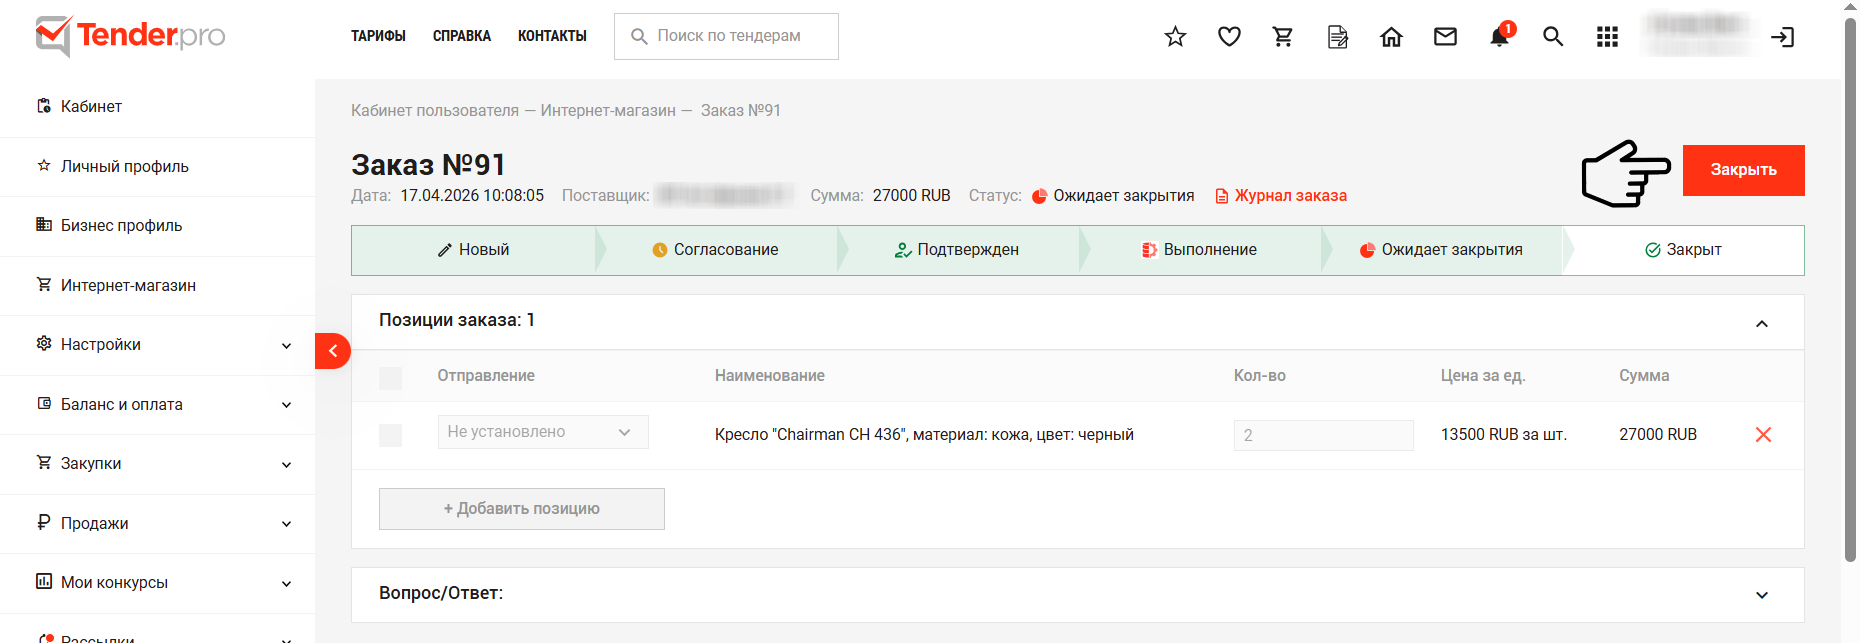Expand the Вопрос/Ответ panel

tap(1762, 595)
